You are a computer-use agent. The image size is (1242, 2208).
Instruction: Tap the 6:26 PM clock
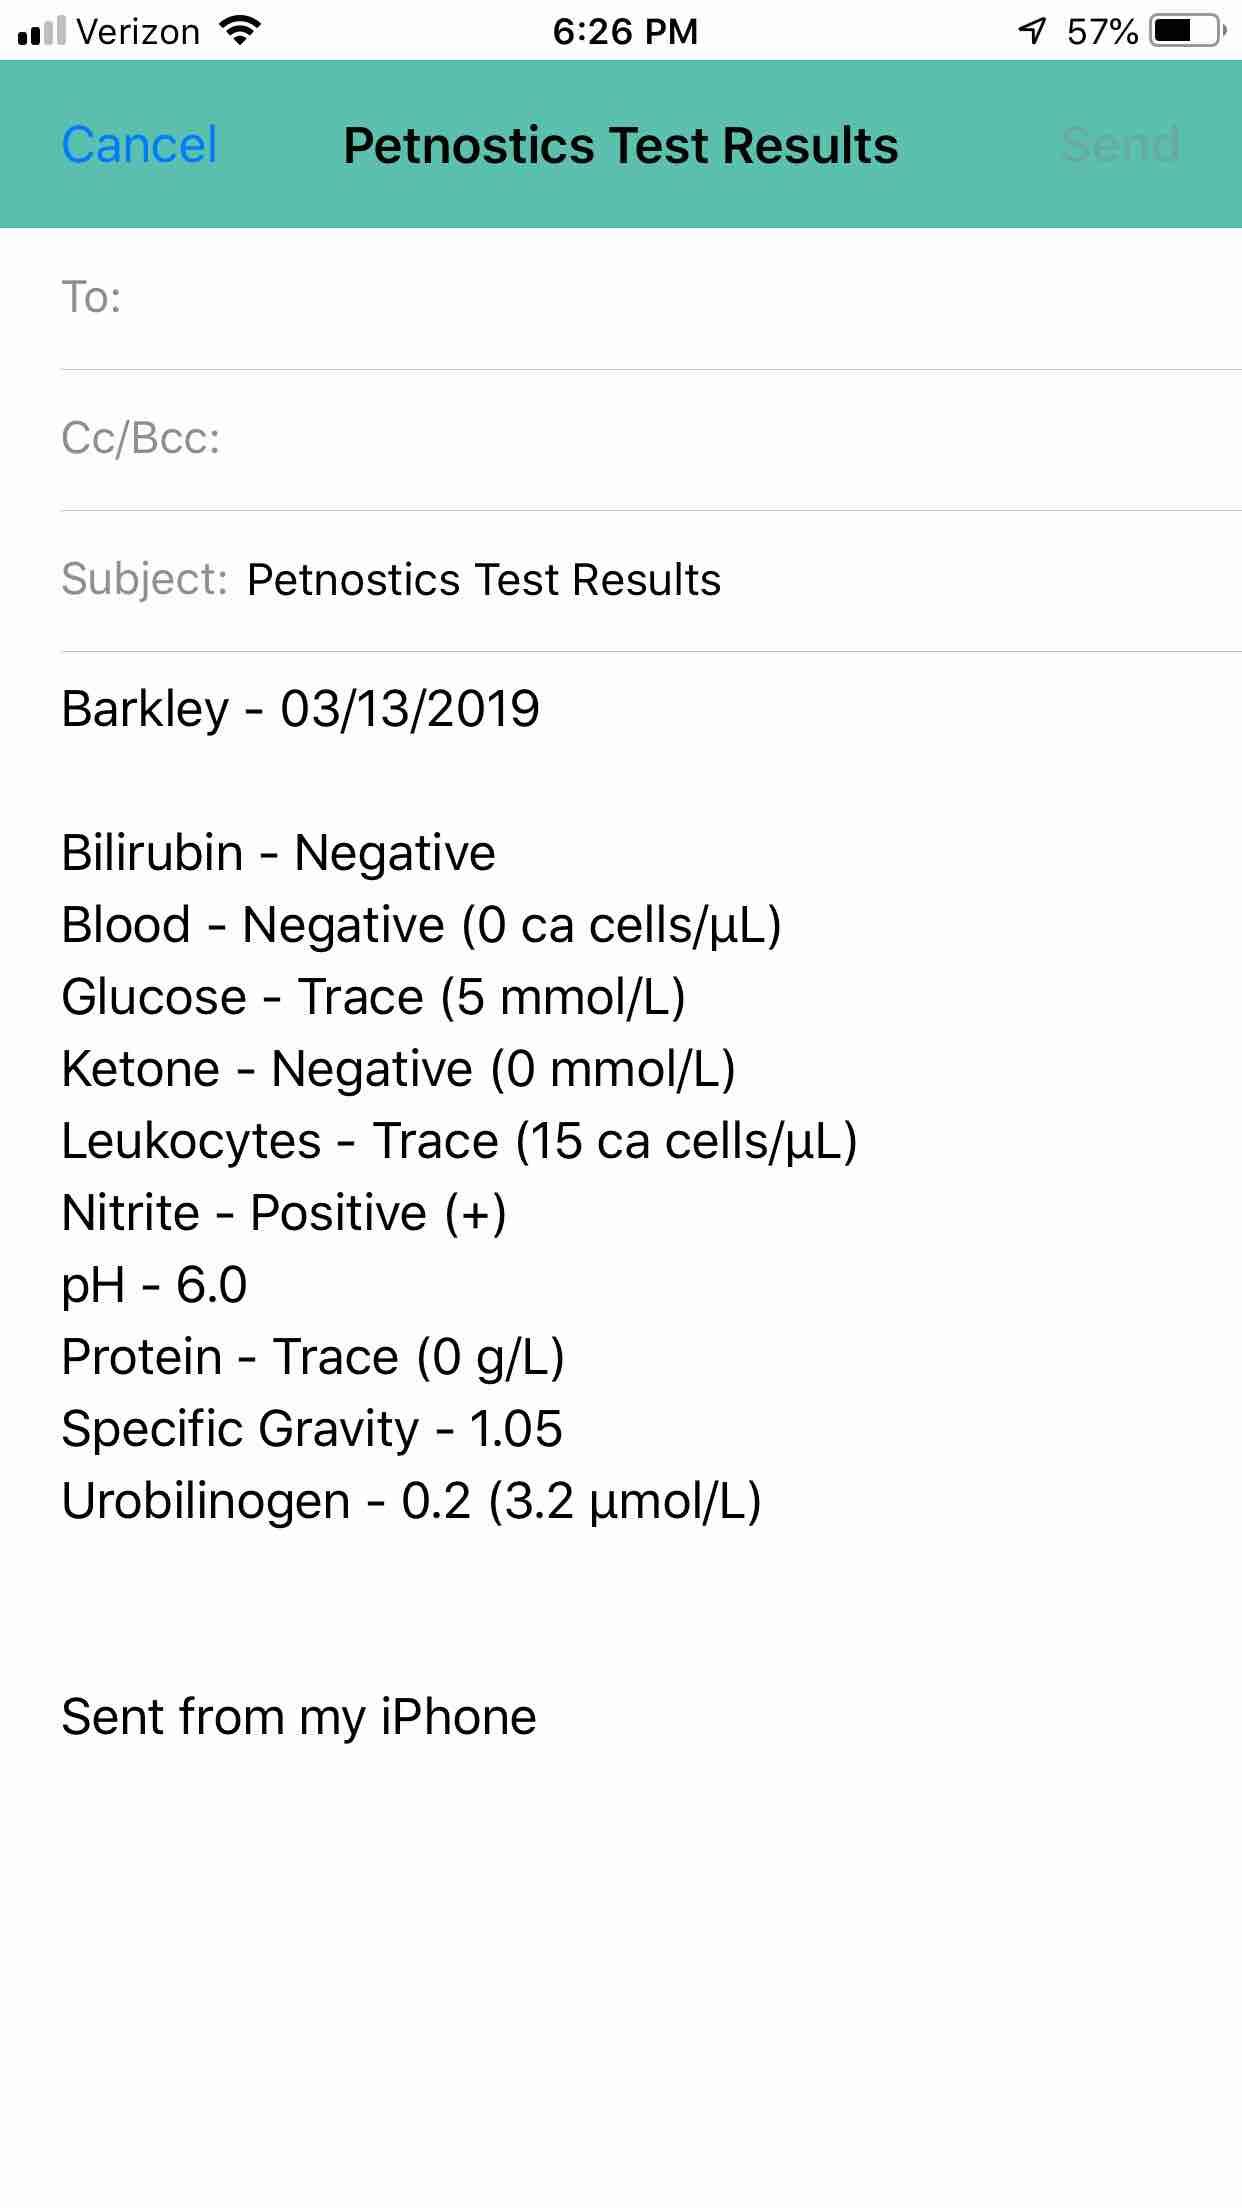[x=625, y=32]
